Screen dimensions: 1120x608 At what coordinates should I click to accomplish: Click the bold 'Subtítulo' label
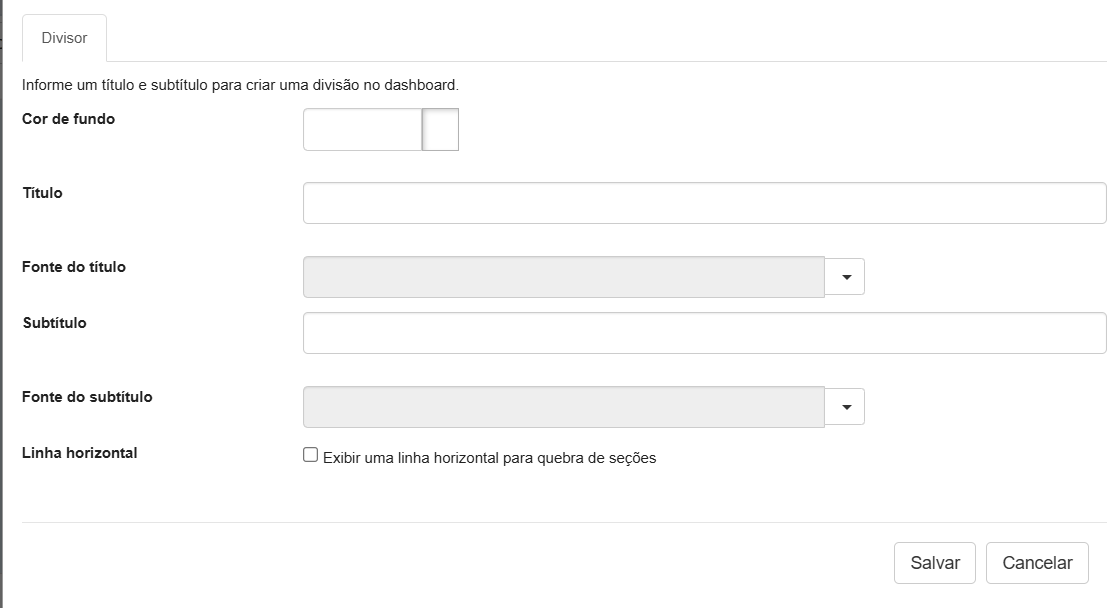[x=54, y=323]
